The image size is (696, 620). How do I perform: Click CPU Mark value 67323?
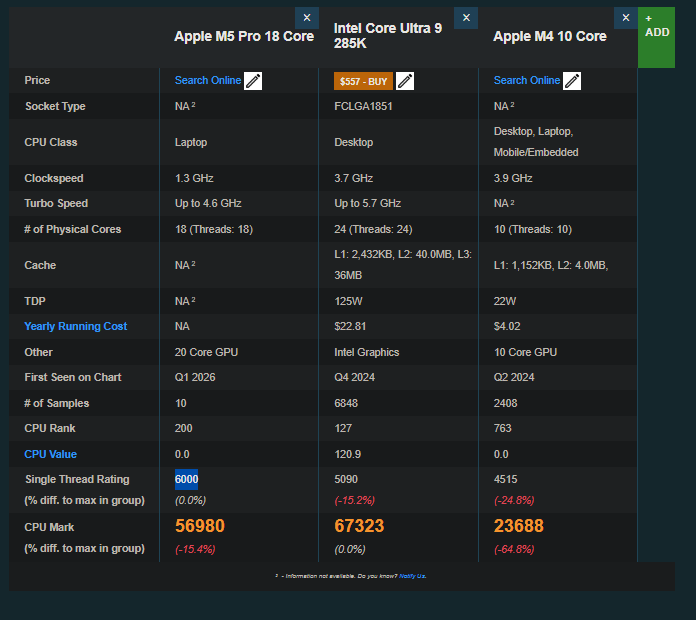click(359, 526)
